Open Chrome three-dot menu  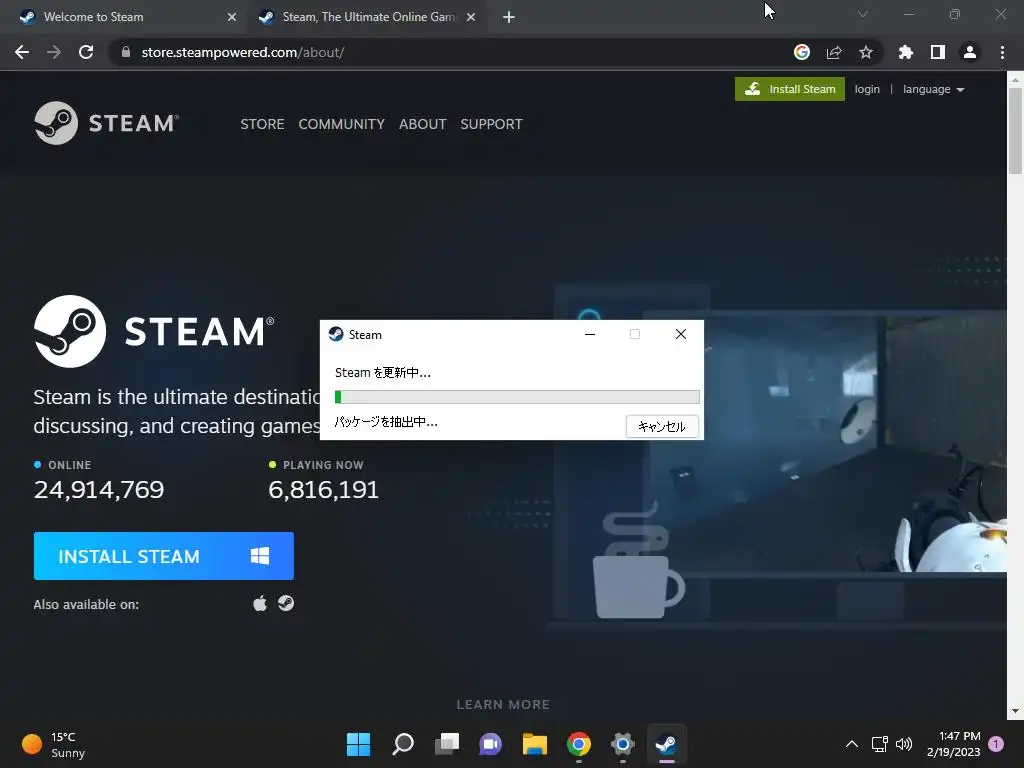click(1002, 52)
